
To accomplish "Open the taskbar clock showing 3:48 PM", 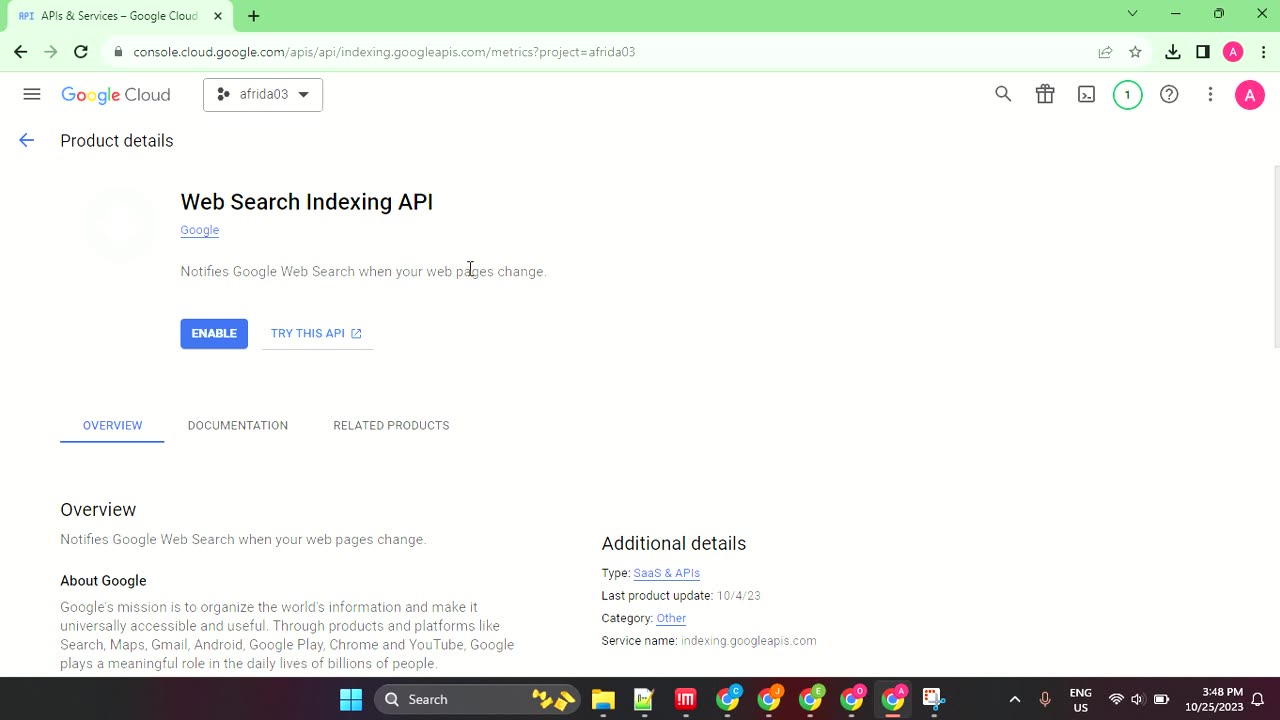I will click(x=1214, y=699).
